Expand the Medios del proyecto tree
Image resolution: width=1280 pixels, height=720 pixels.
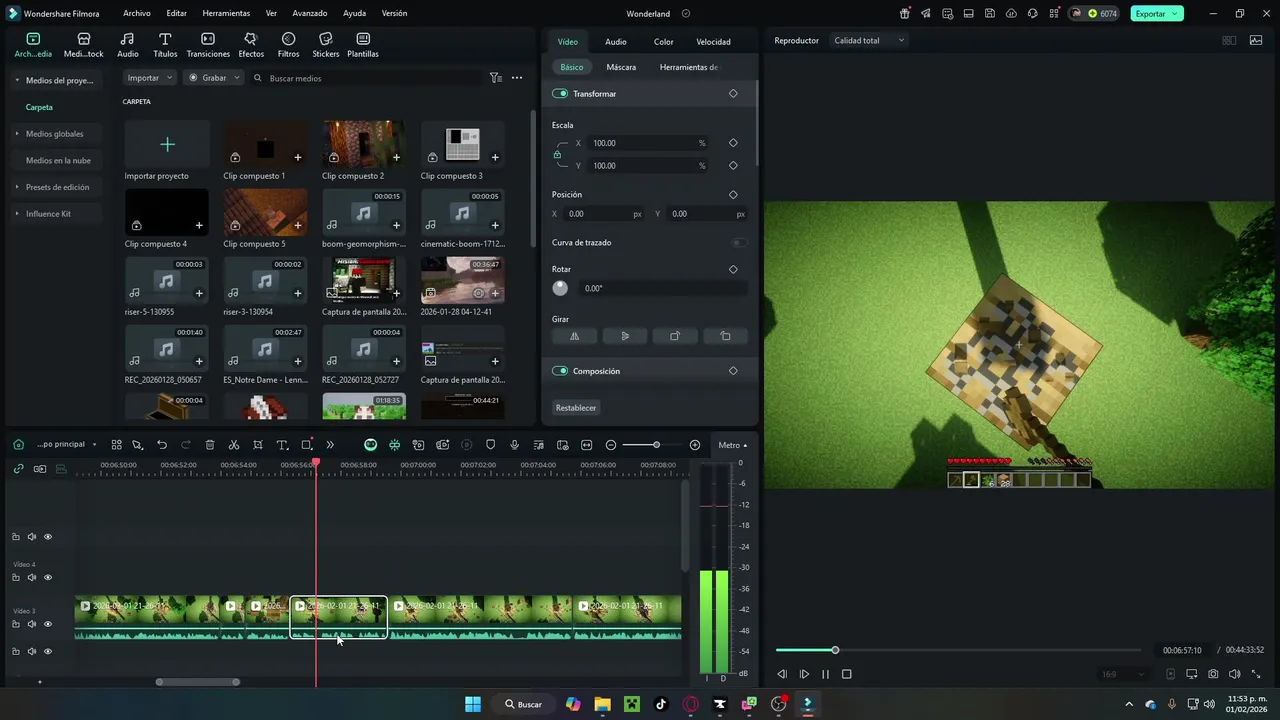(x=17, y=80)
